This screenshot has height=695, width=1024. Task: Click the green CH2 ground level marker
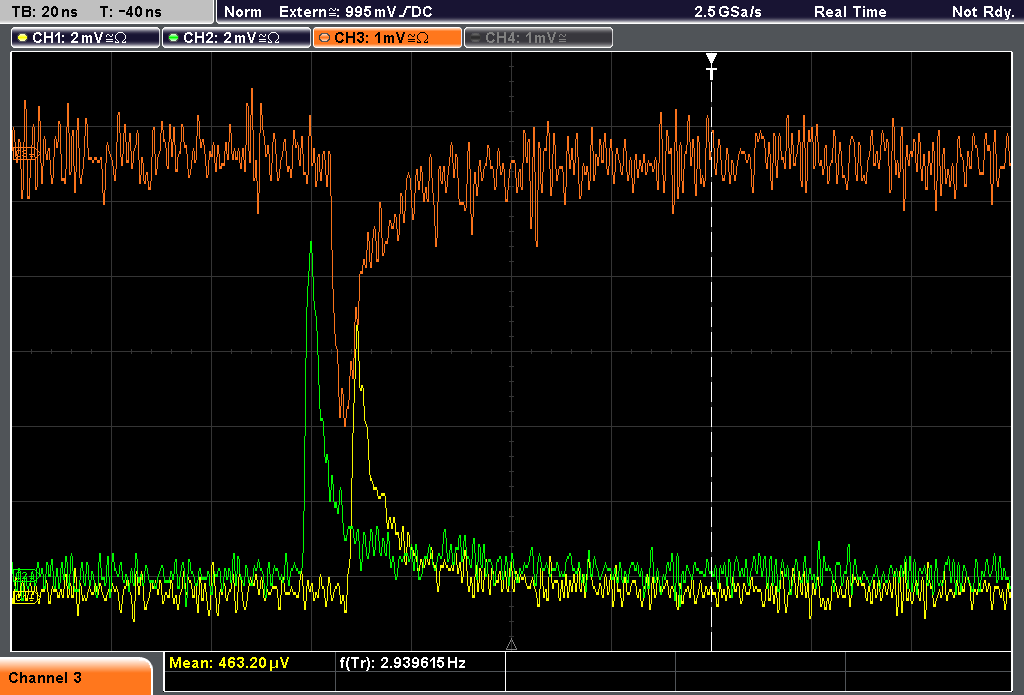pyautogui.click(x=25, y=575)
